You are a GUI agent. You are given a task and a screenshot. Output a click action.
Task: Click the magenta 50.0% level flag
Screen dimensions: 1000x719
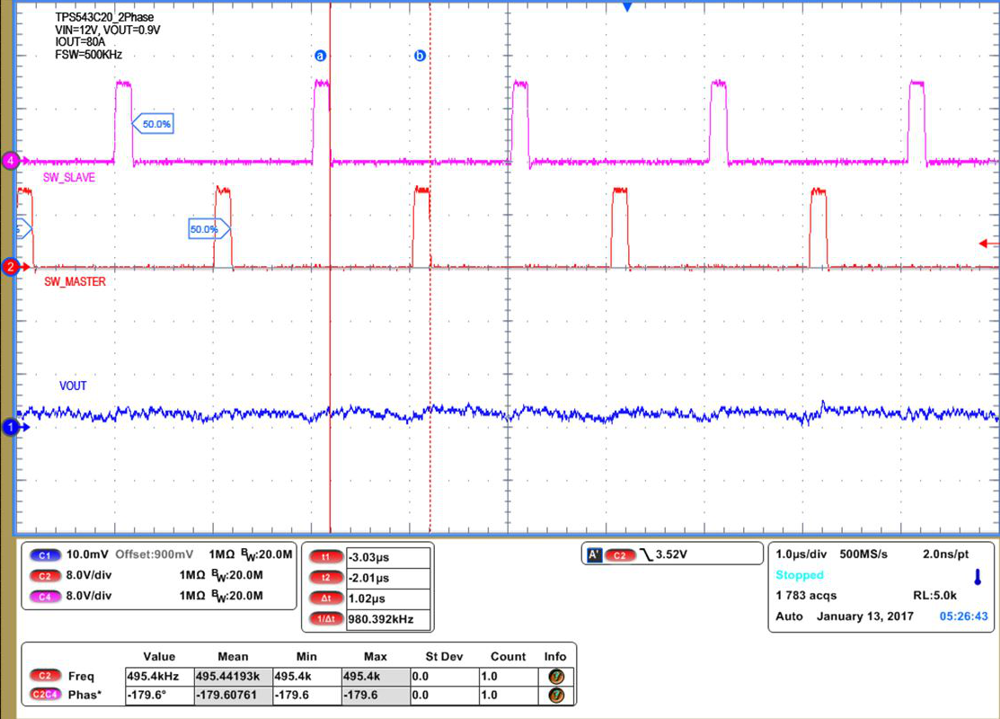tap(155, 122)
